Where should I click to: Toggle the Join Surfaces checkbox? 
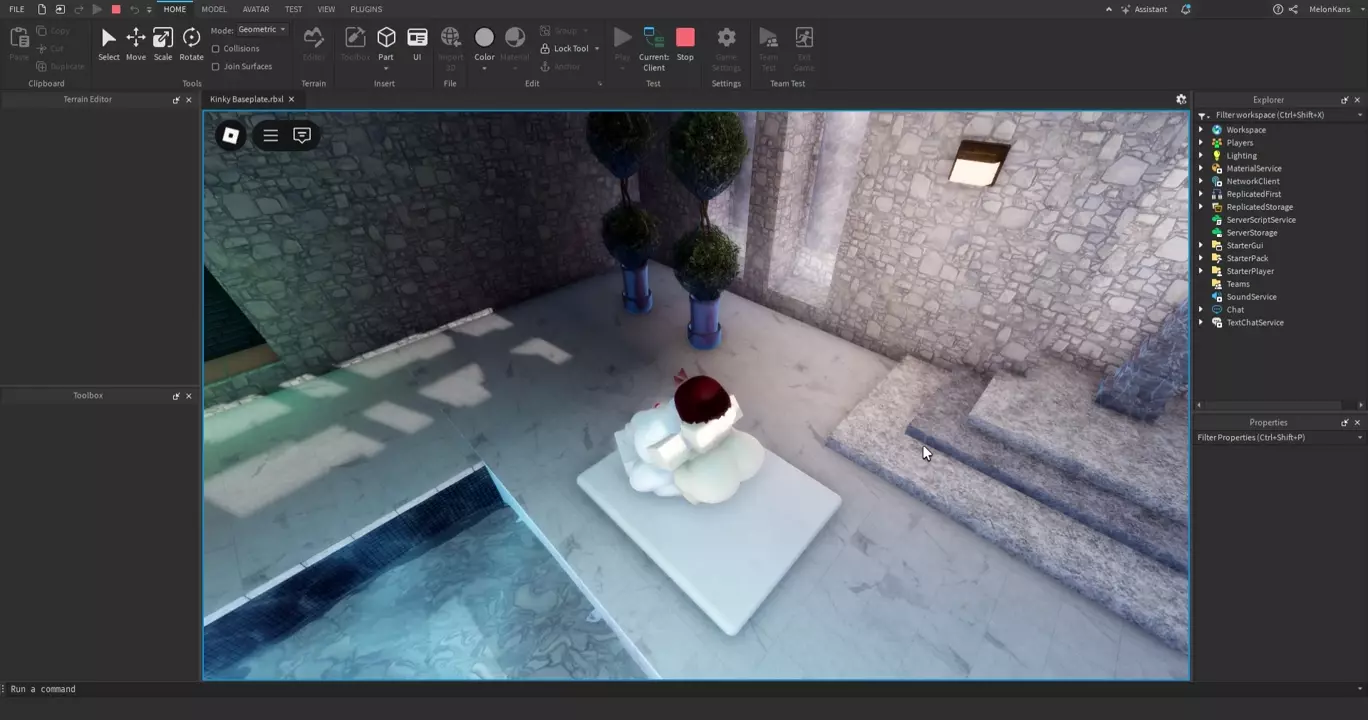(x=216, y=67)
